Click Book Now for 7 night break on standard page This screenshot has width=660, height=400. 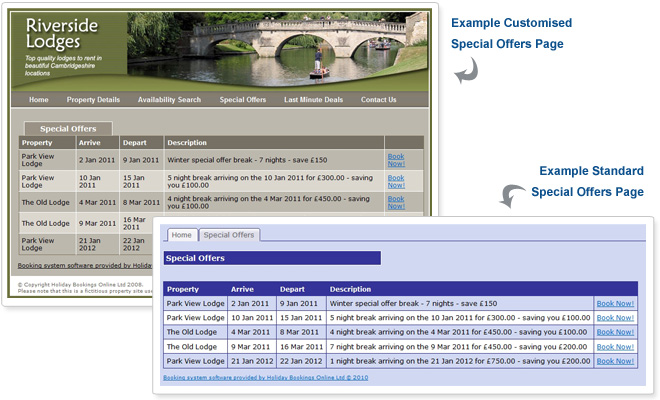click(615, 347)
